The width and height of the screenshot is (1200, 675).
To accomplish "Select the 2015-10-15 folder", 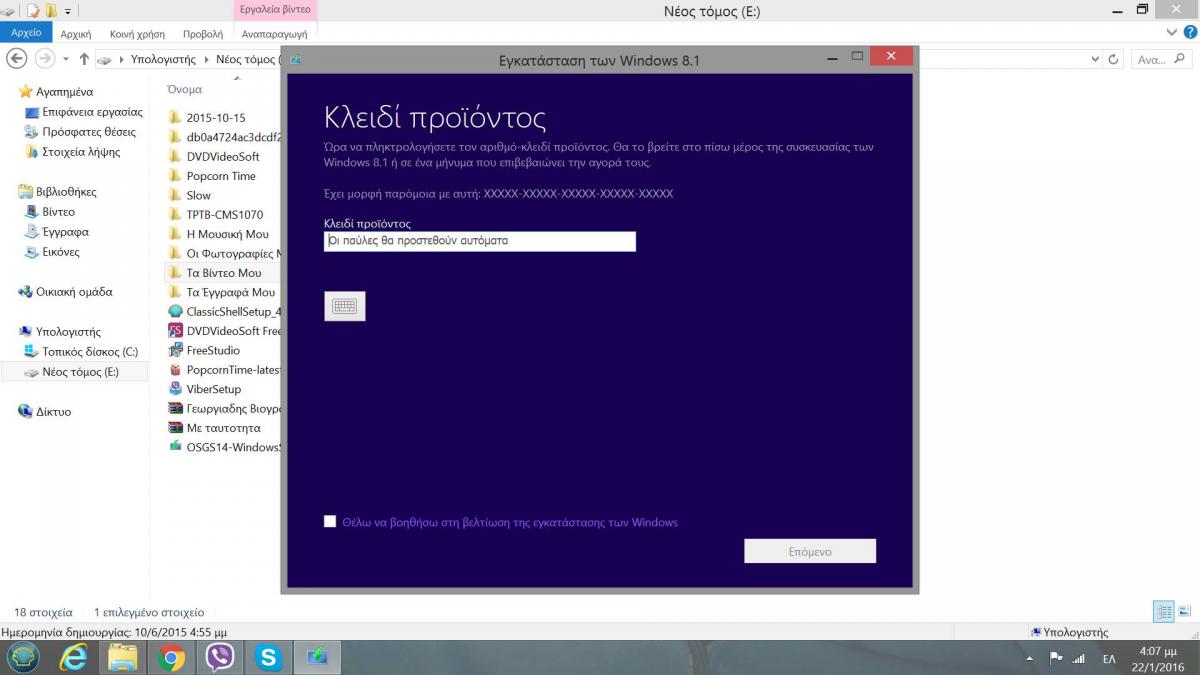I will [x=215, y=117].
